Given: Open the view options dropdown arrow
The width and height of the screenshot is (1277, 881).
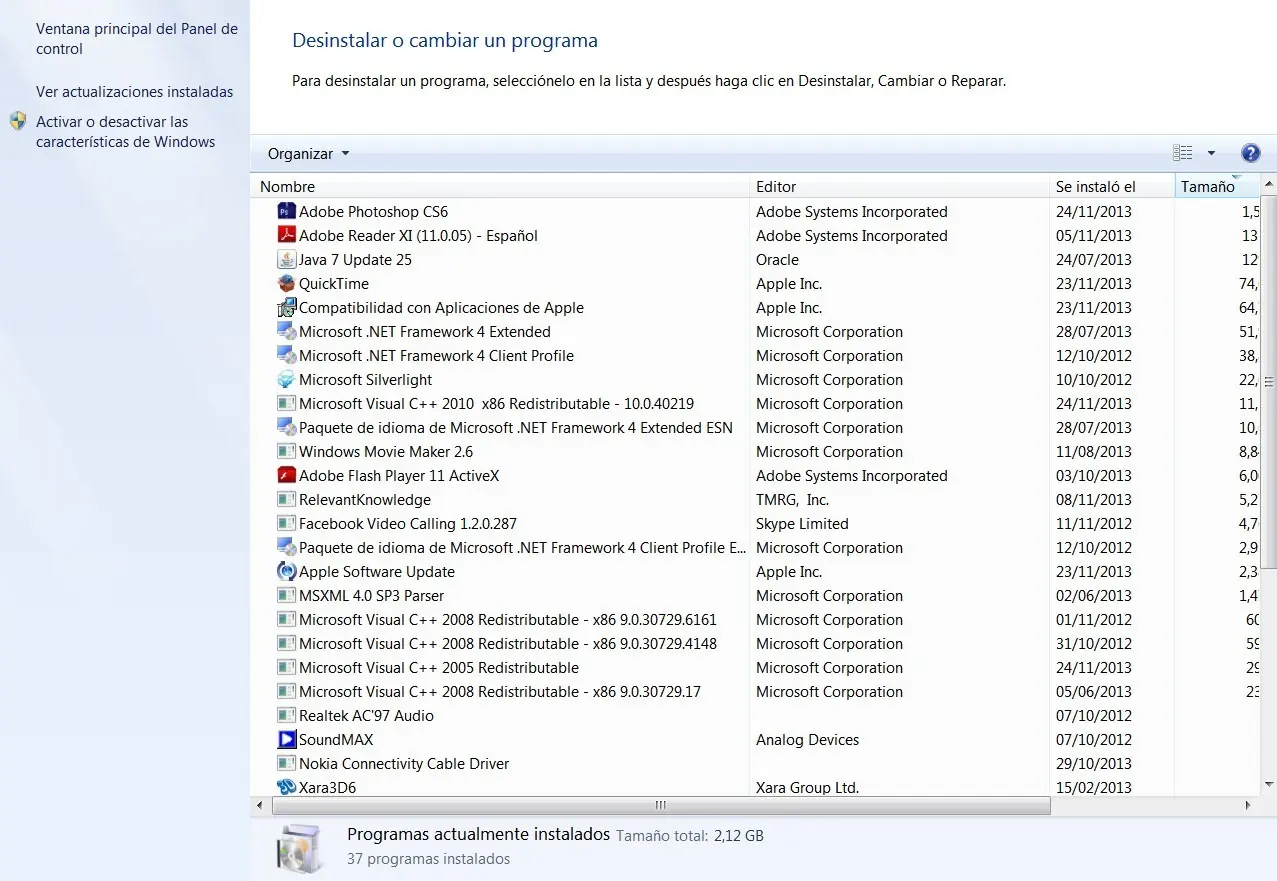Looking at the screenshot, I should tap(1211, 153).
